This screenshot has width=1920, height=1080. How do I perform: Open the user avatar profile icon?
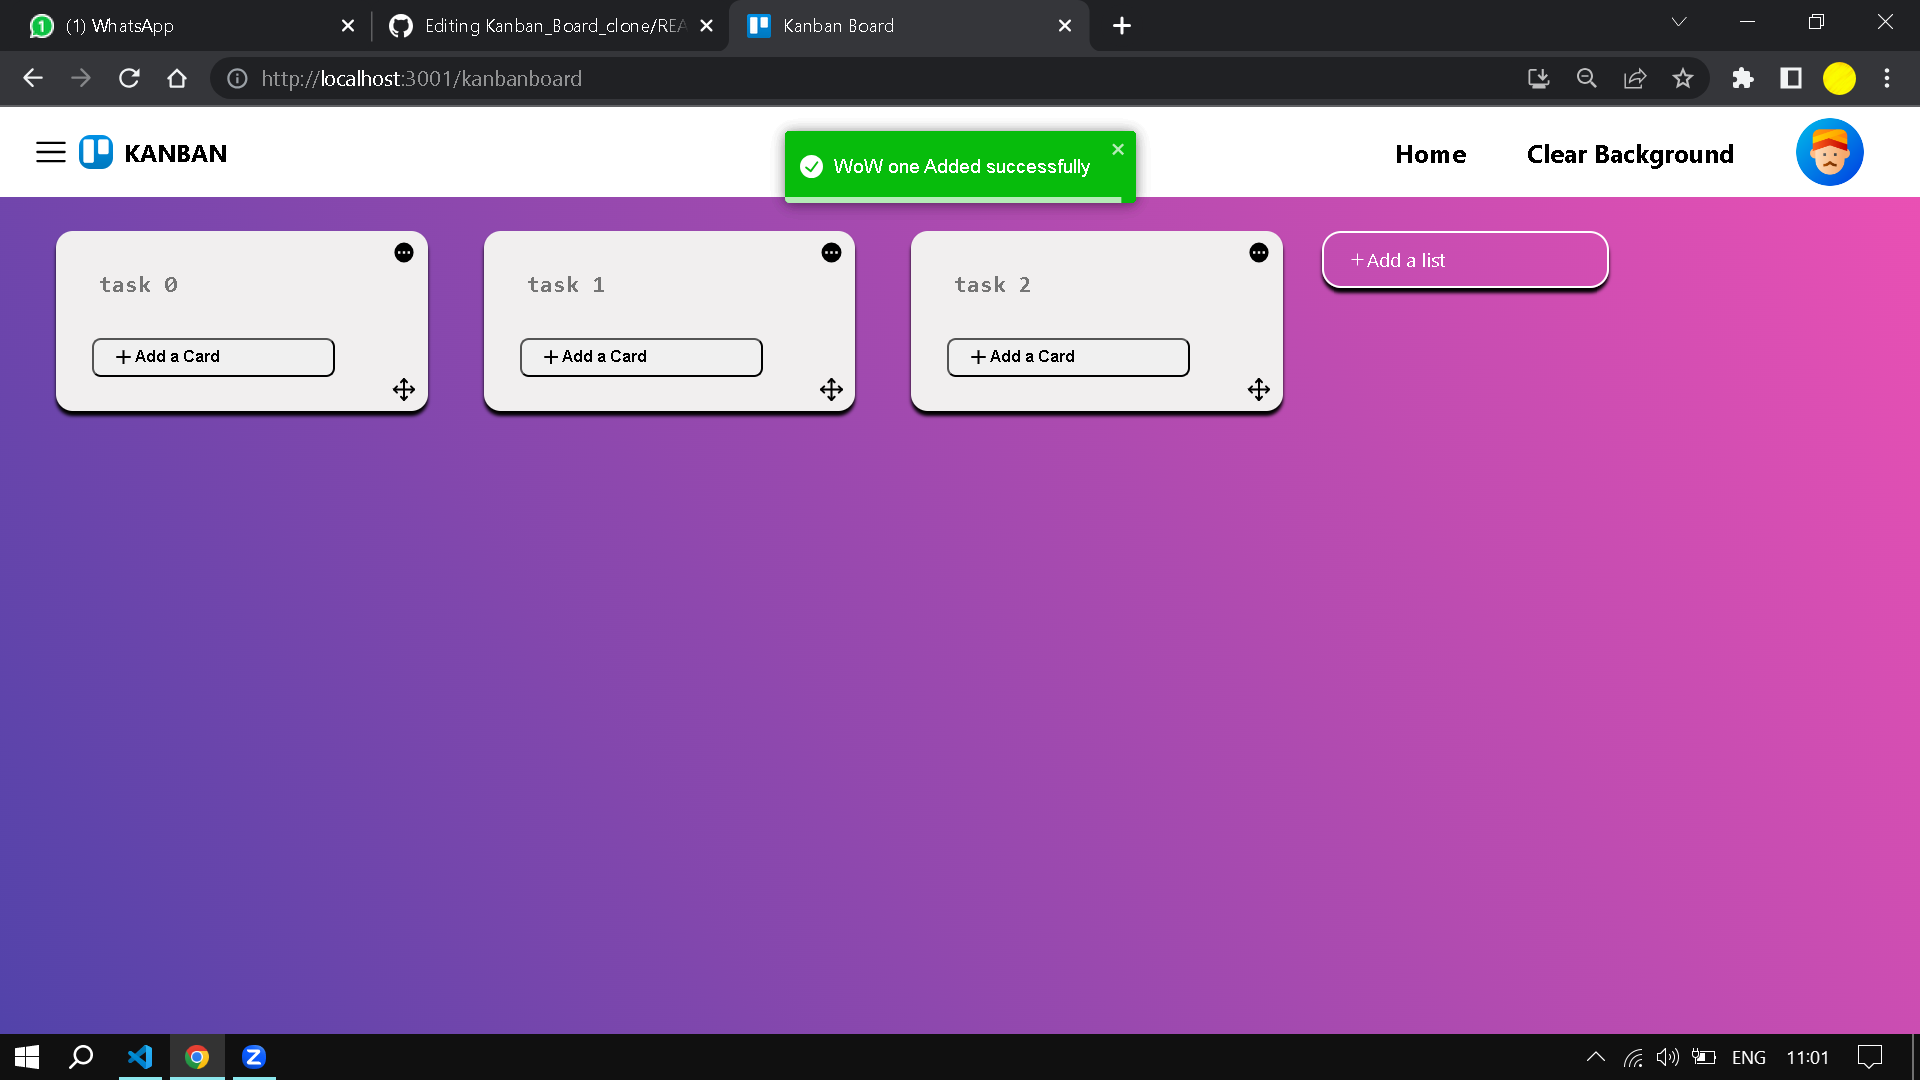[1828, 152]
